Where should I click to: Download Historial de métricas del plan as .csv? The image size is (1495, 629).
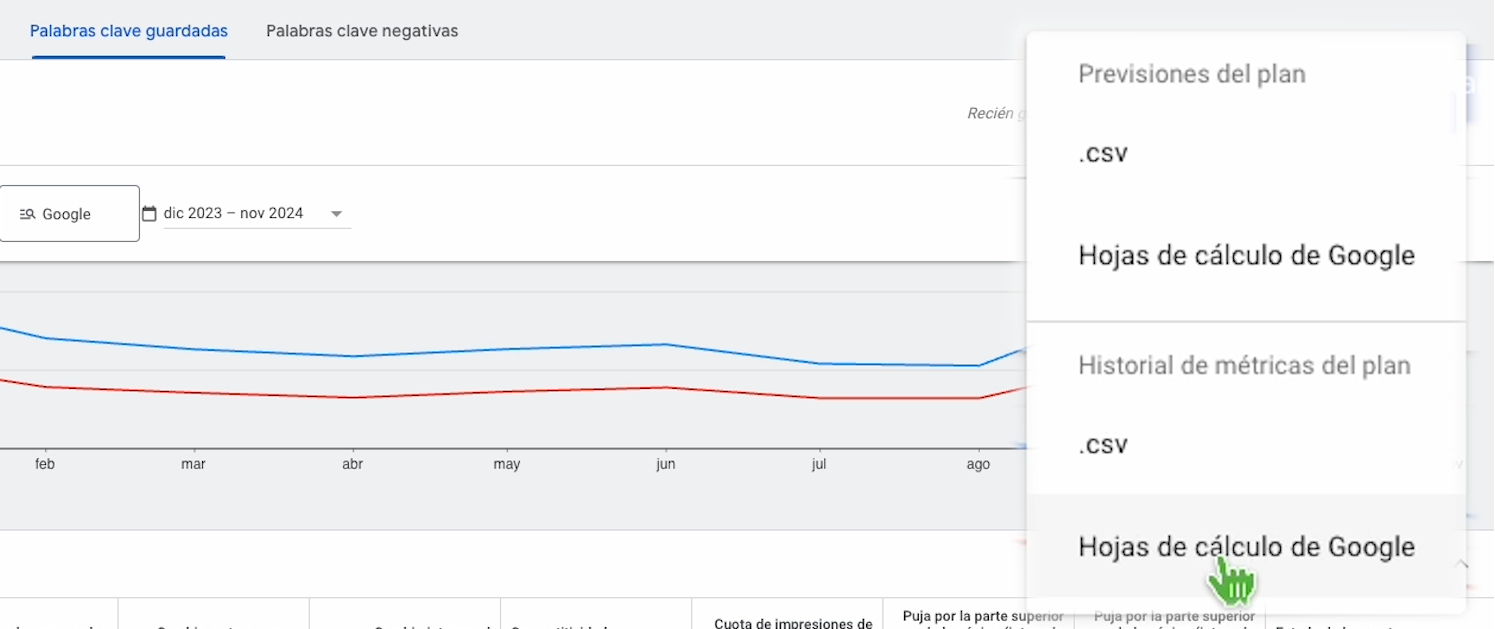[x=1104, y=445]
